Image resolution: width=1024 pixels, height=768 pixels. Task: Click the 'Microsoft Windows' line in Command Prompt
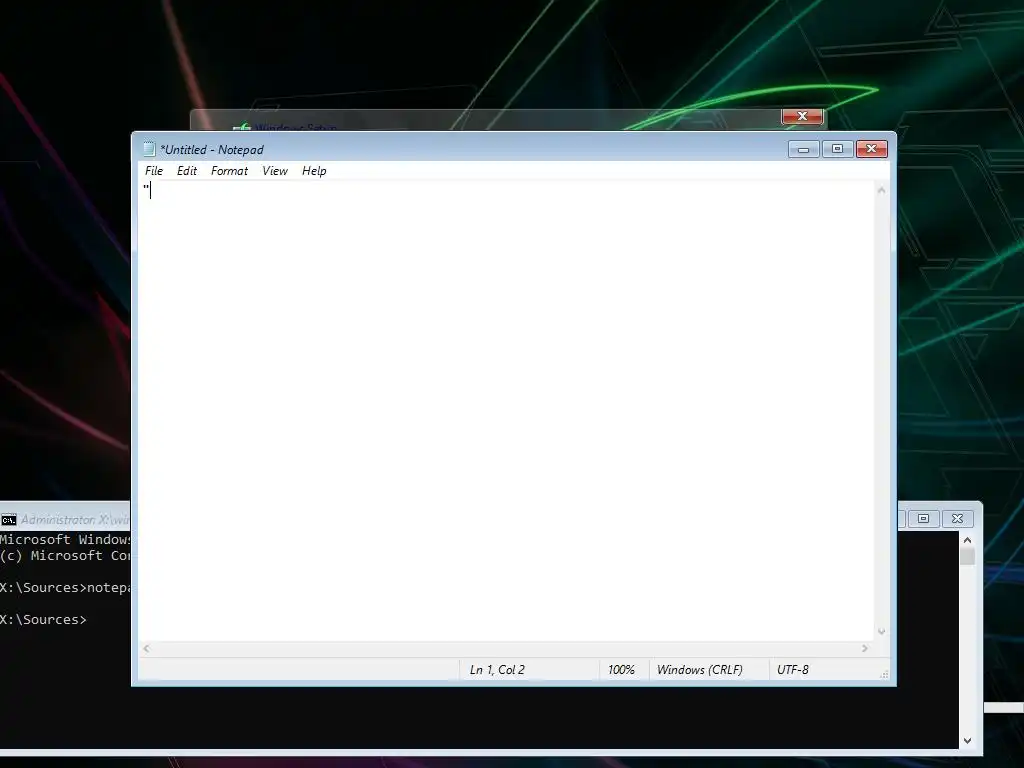(x=65, y=539)
